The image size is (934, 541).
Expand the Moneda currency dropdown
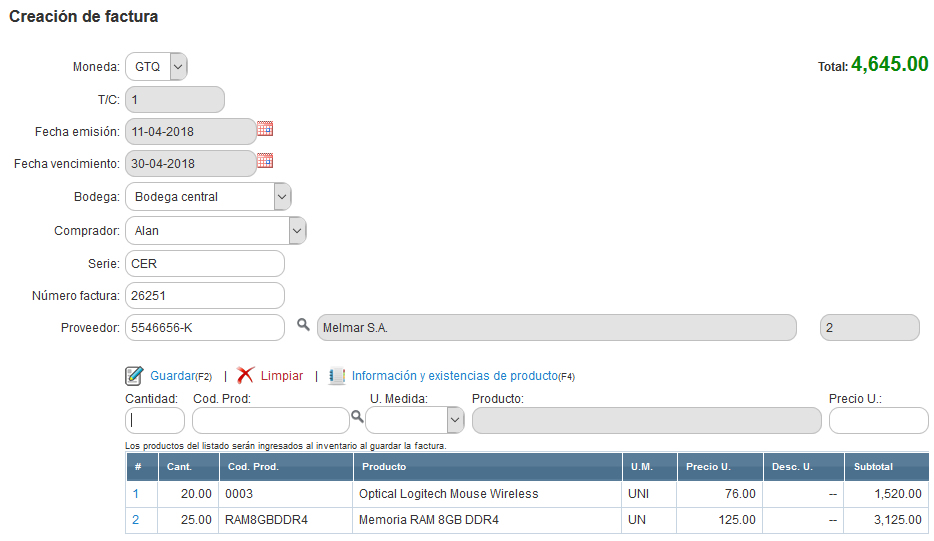177,67
